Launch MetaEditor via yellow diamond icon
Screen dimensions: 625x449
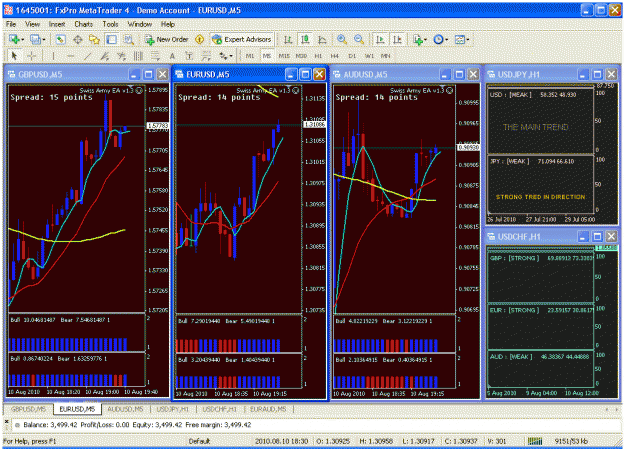click(x=199, y=39)
